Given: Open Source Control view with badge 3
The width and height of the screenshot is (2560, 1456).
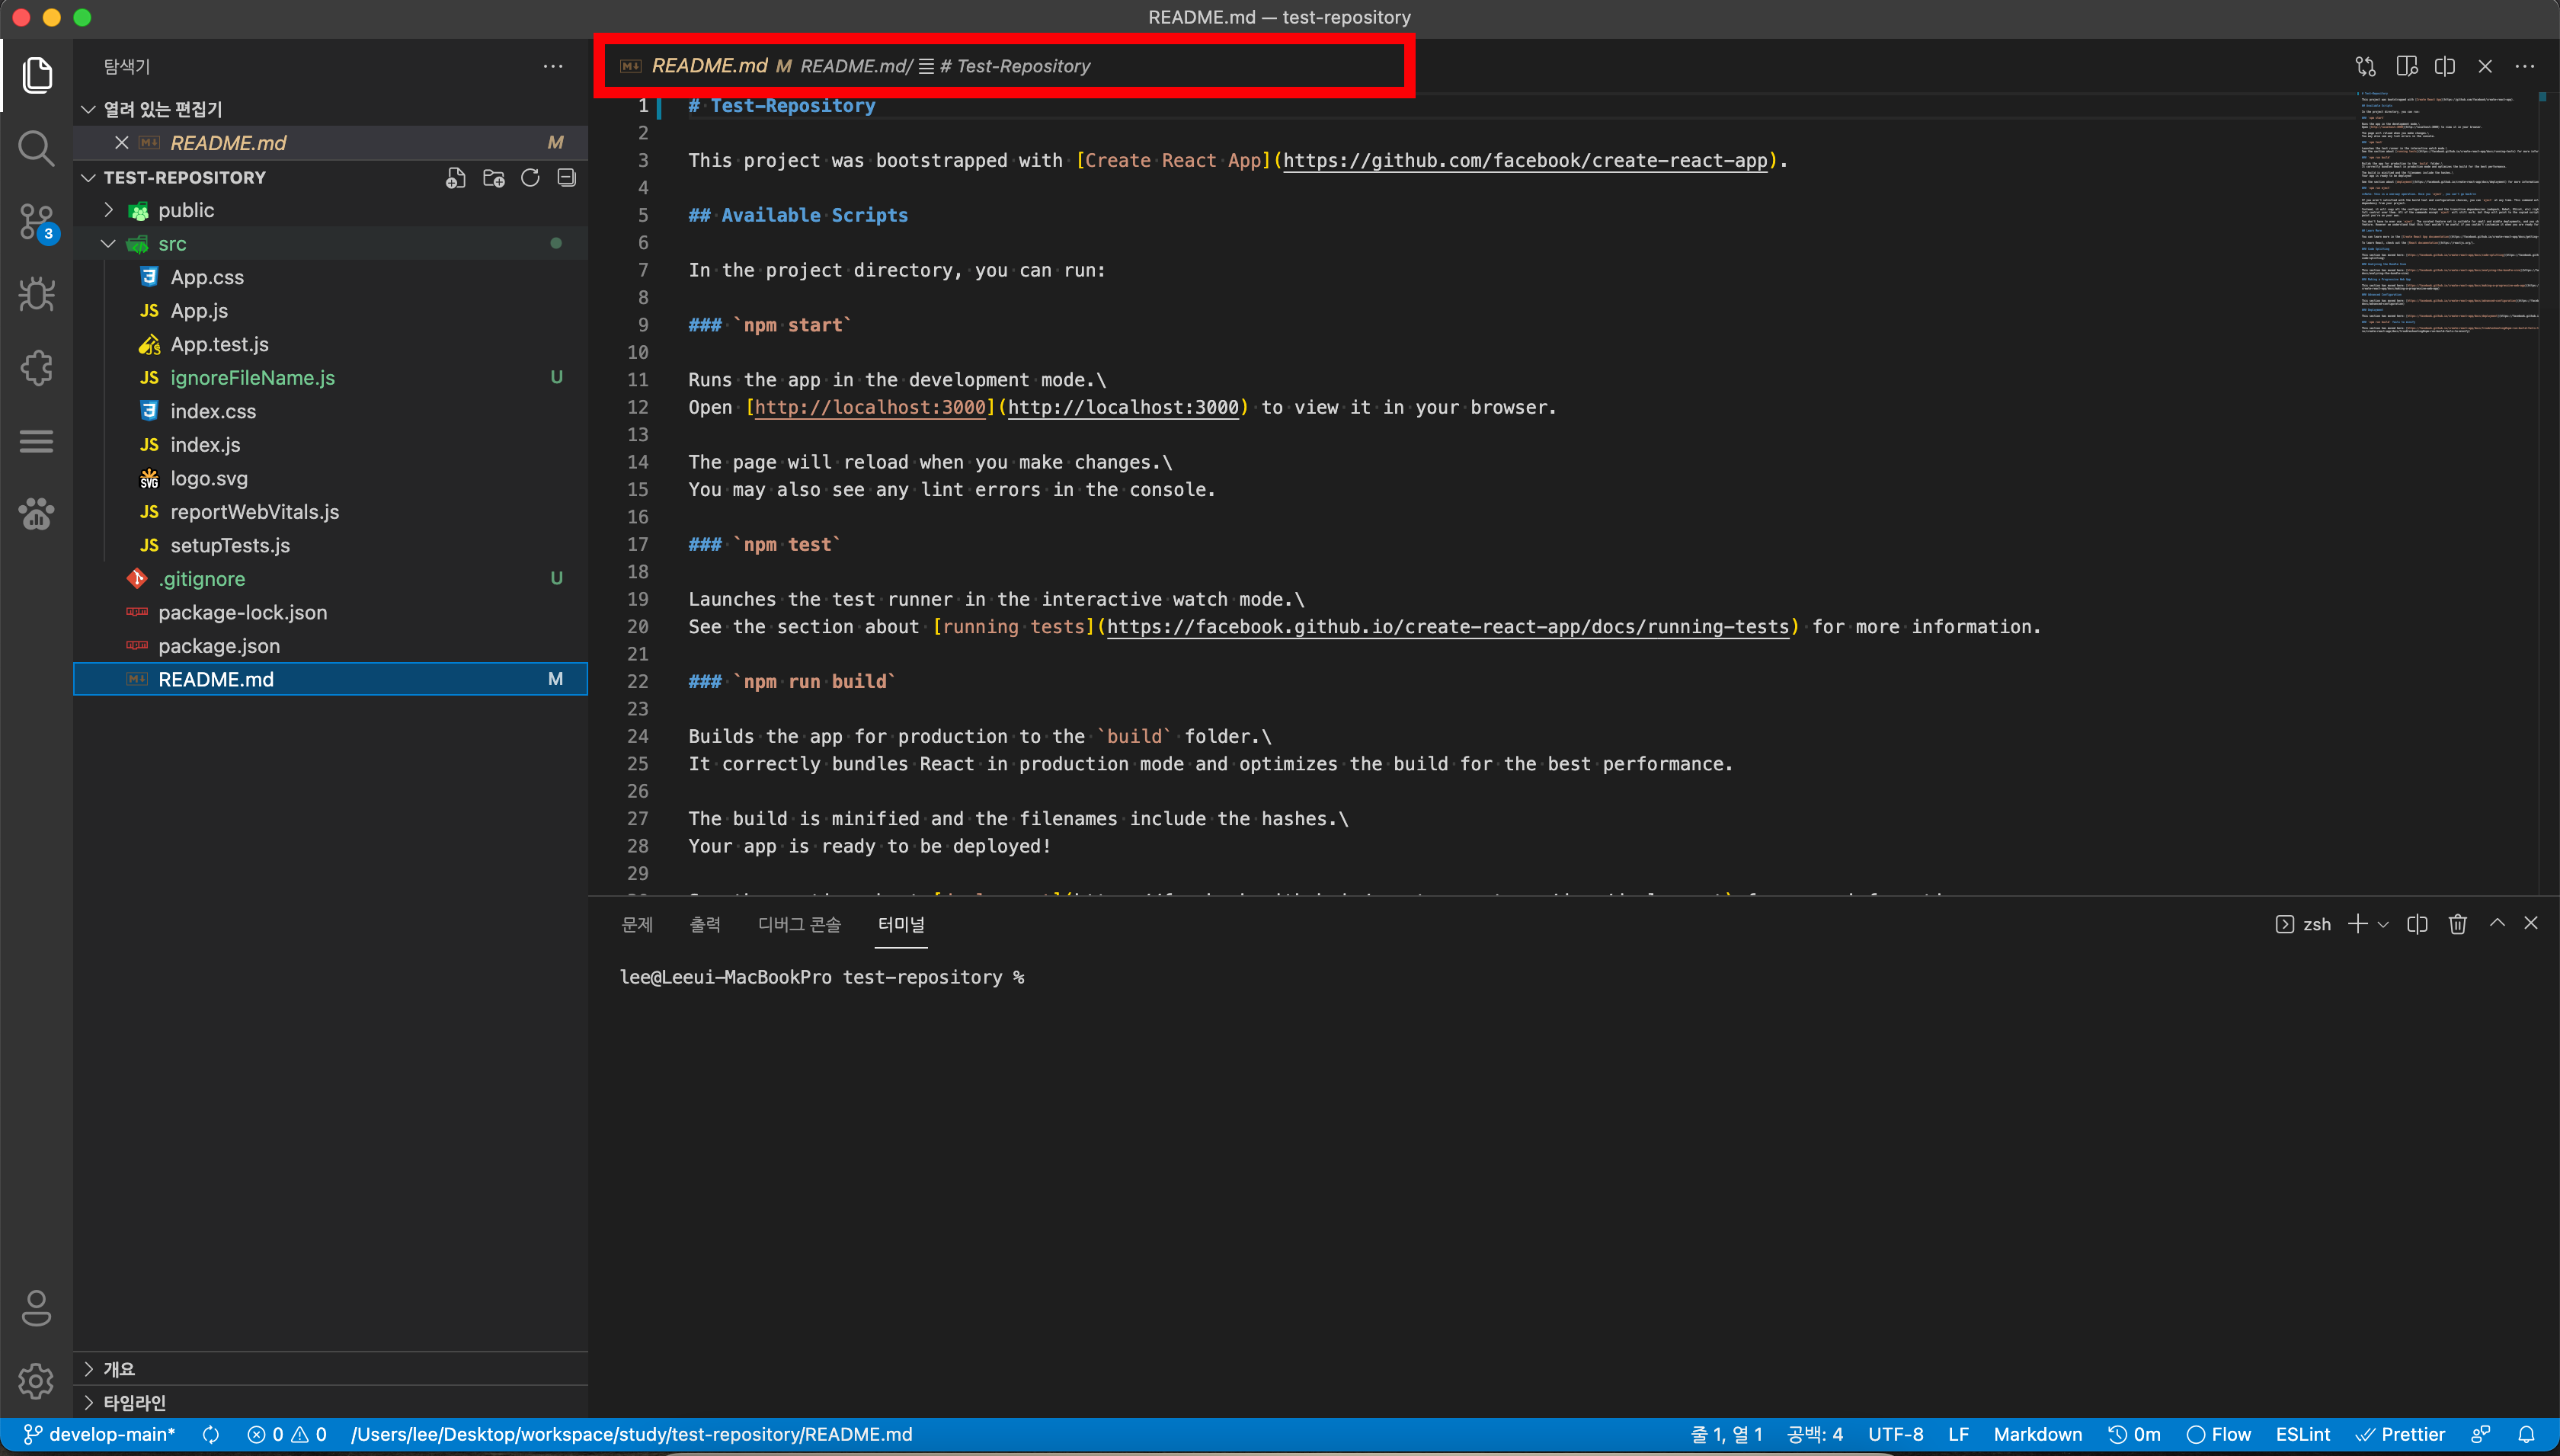Looking at the screenshot, I should (36, 221).
